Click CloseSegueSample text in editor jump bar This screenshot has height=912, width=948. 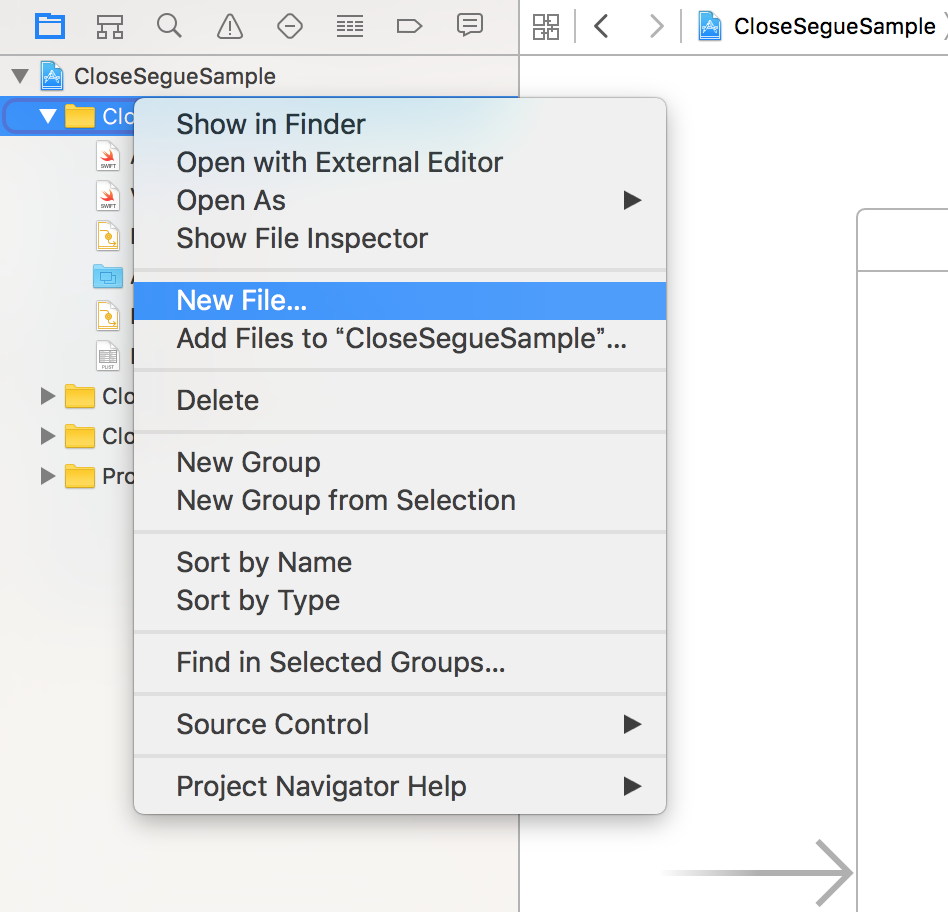[834, 27]
